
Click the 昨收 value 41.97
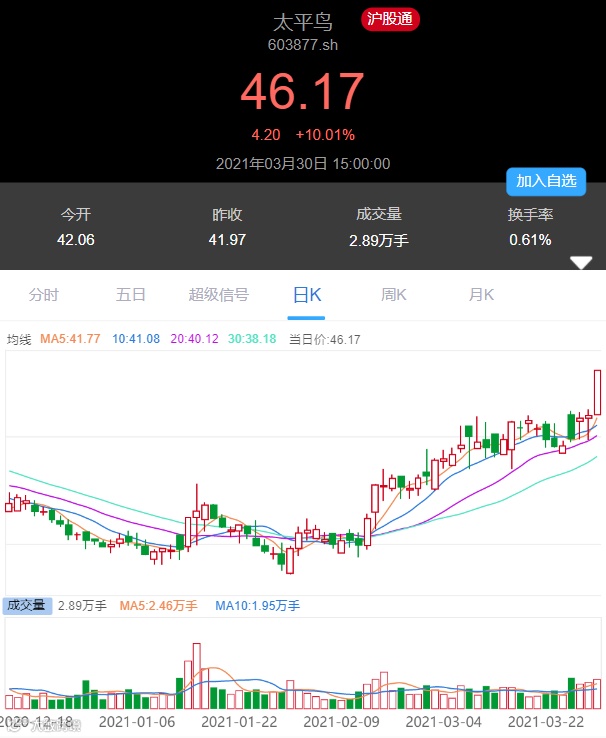coord(227,240)
